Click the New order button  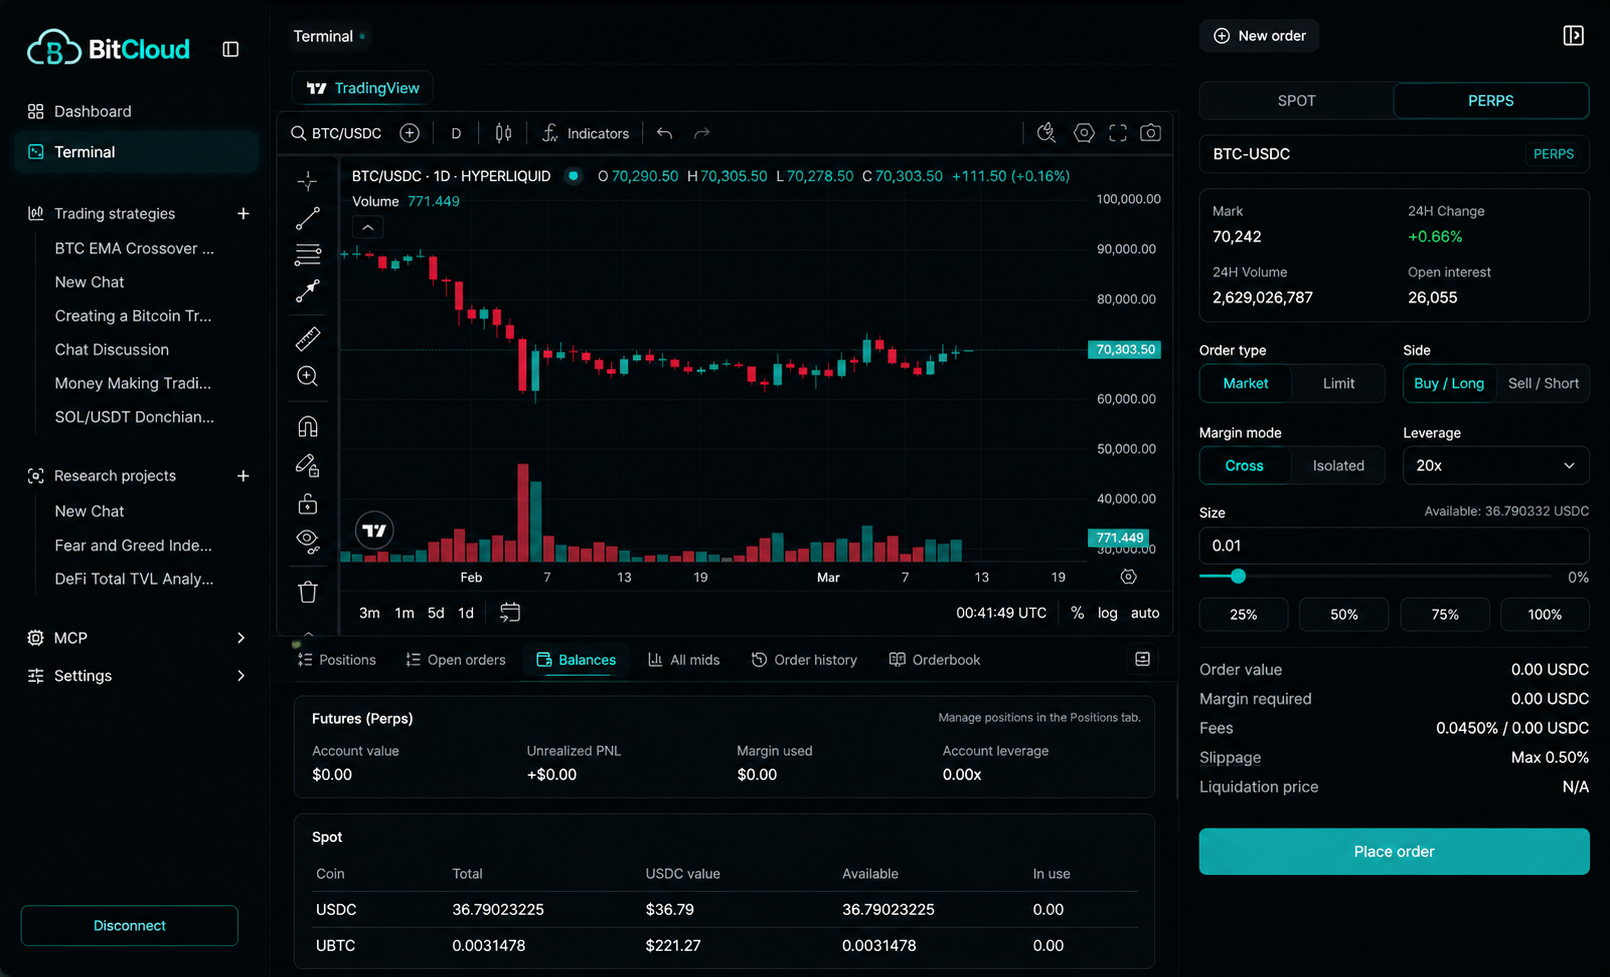coord(1259,36)
